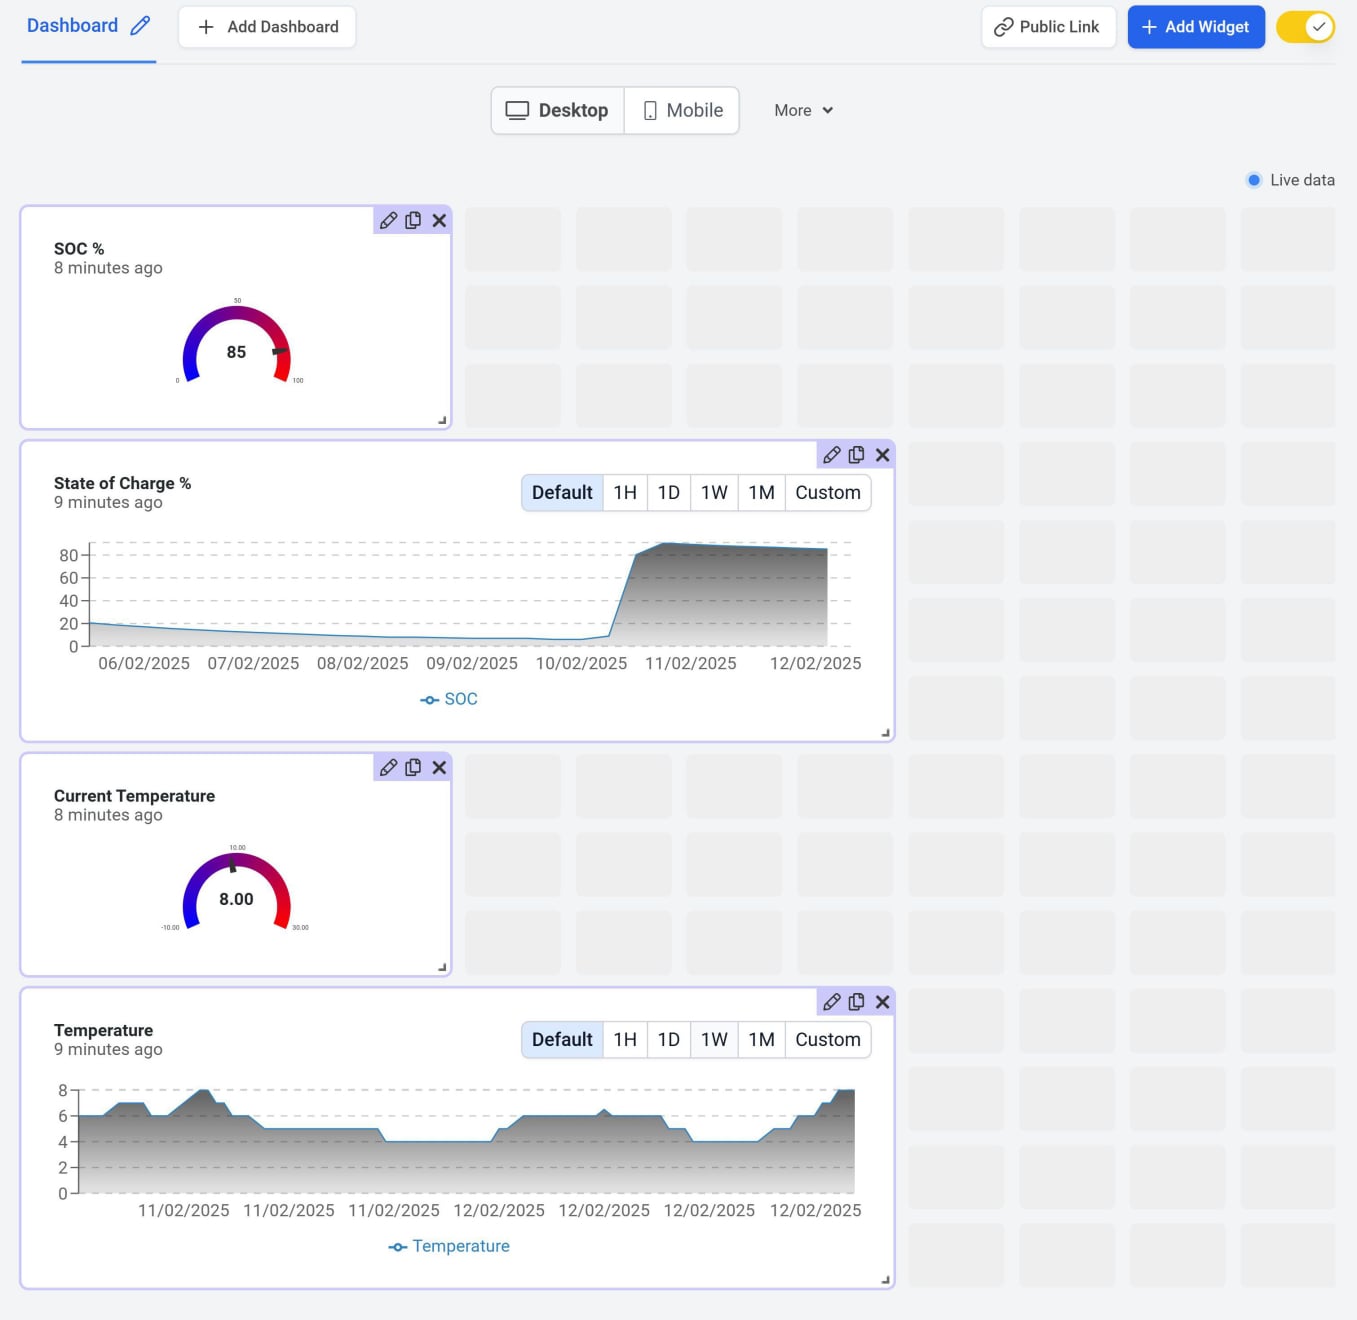1357x1320 pixels.
Task: Toggle SOC series in chart legend
Action: pos(449,699)
